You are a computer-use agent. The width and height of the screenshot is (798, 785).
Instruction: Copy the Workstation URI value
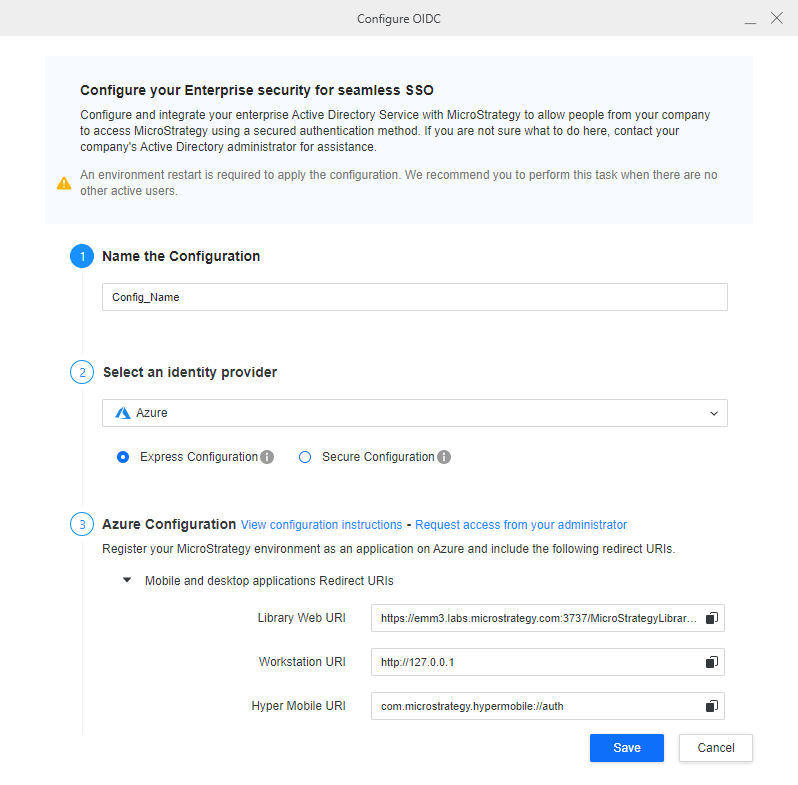[x=711, y=662]
